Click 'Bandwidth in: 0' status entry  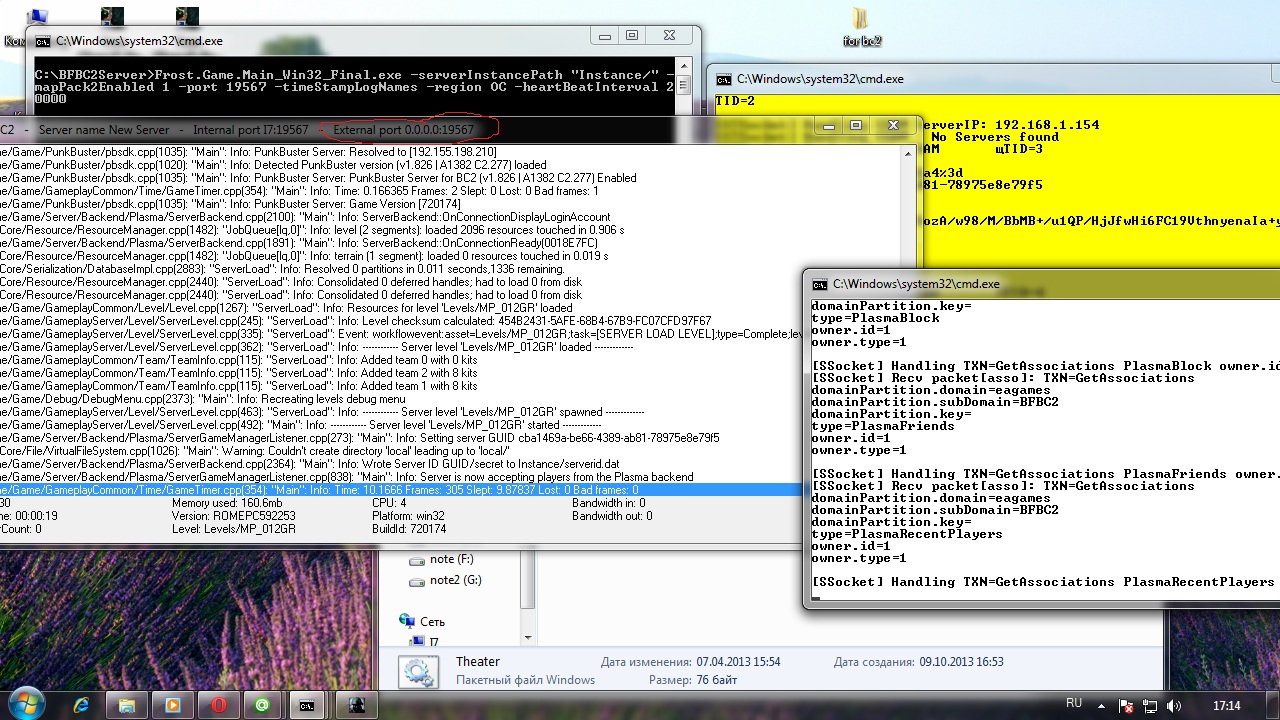tap(609, 504)
